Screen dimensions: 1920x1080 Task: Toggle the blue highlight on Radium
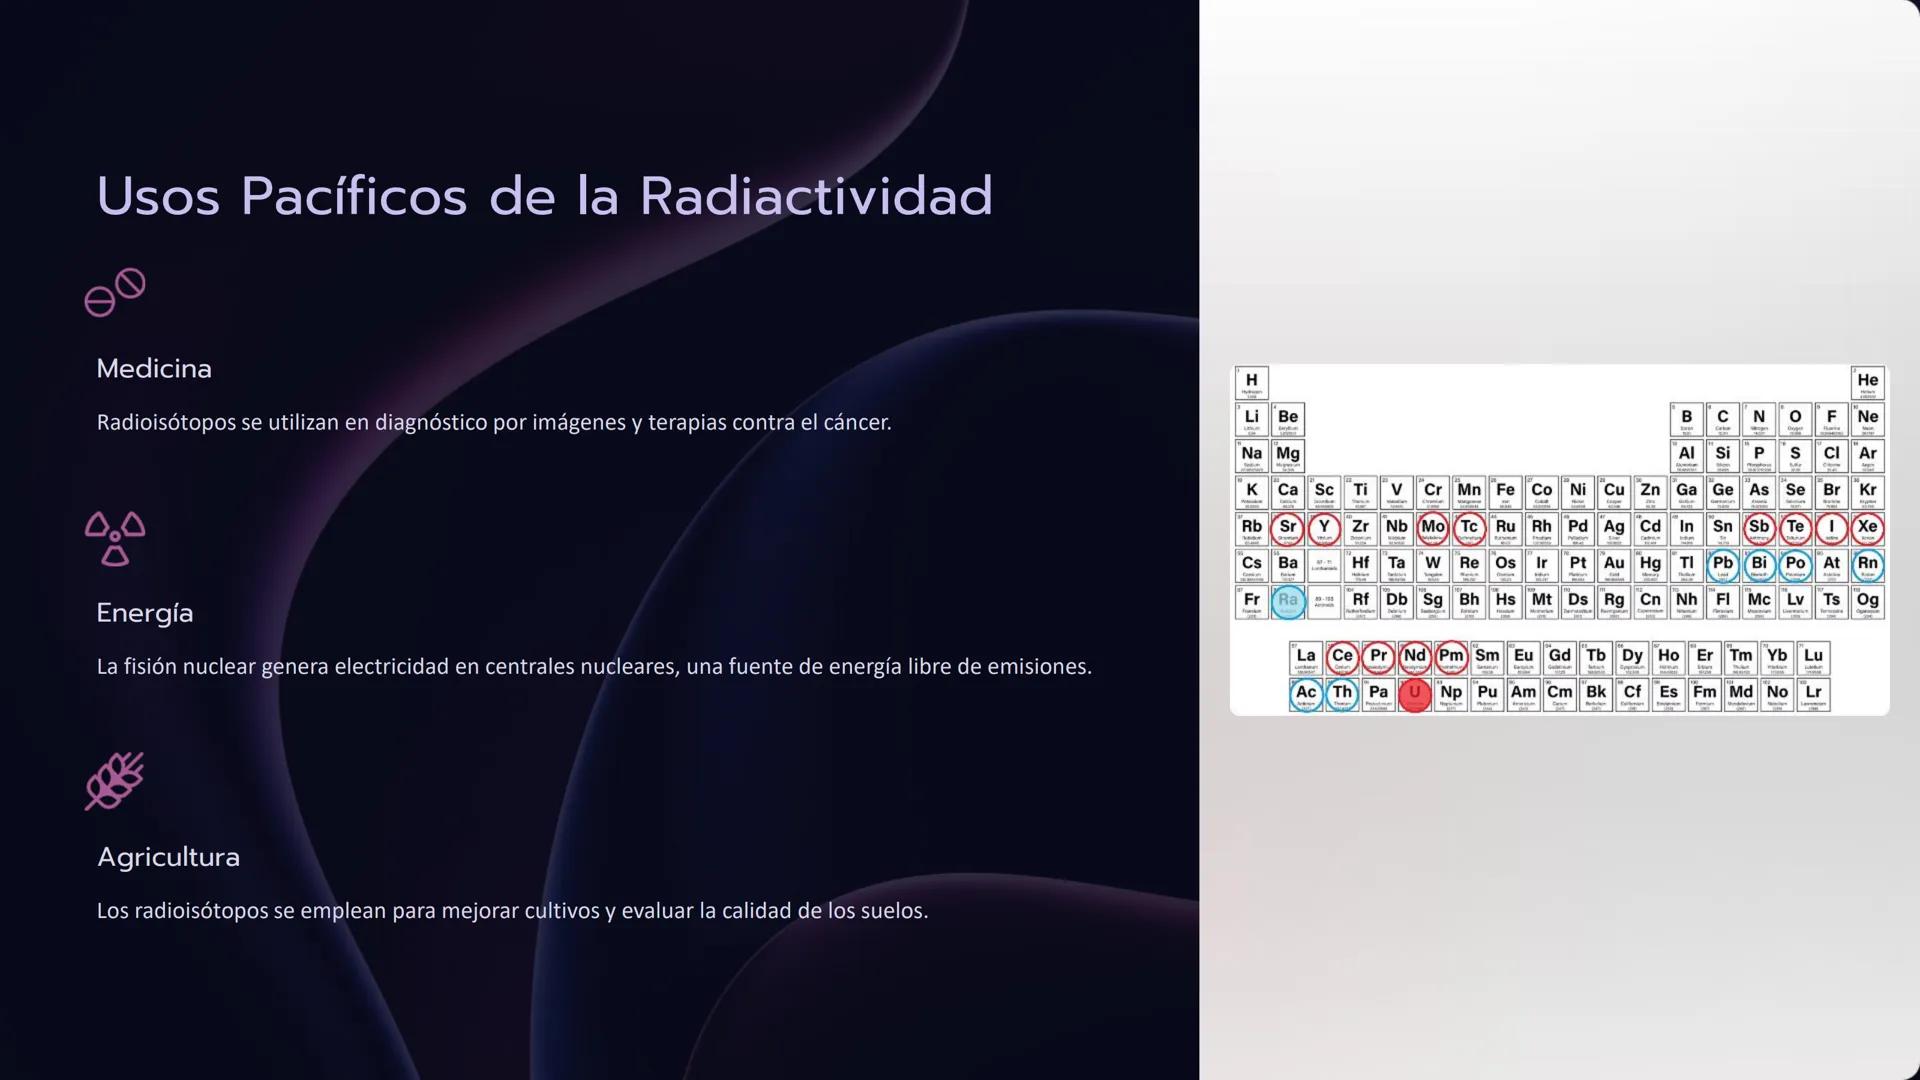pyautogui.click(x=1287, y=602)
